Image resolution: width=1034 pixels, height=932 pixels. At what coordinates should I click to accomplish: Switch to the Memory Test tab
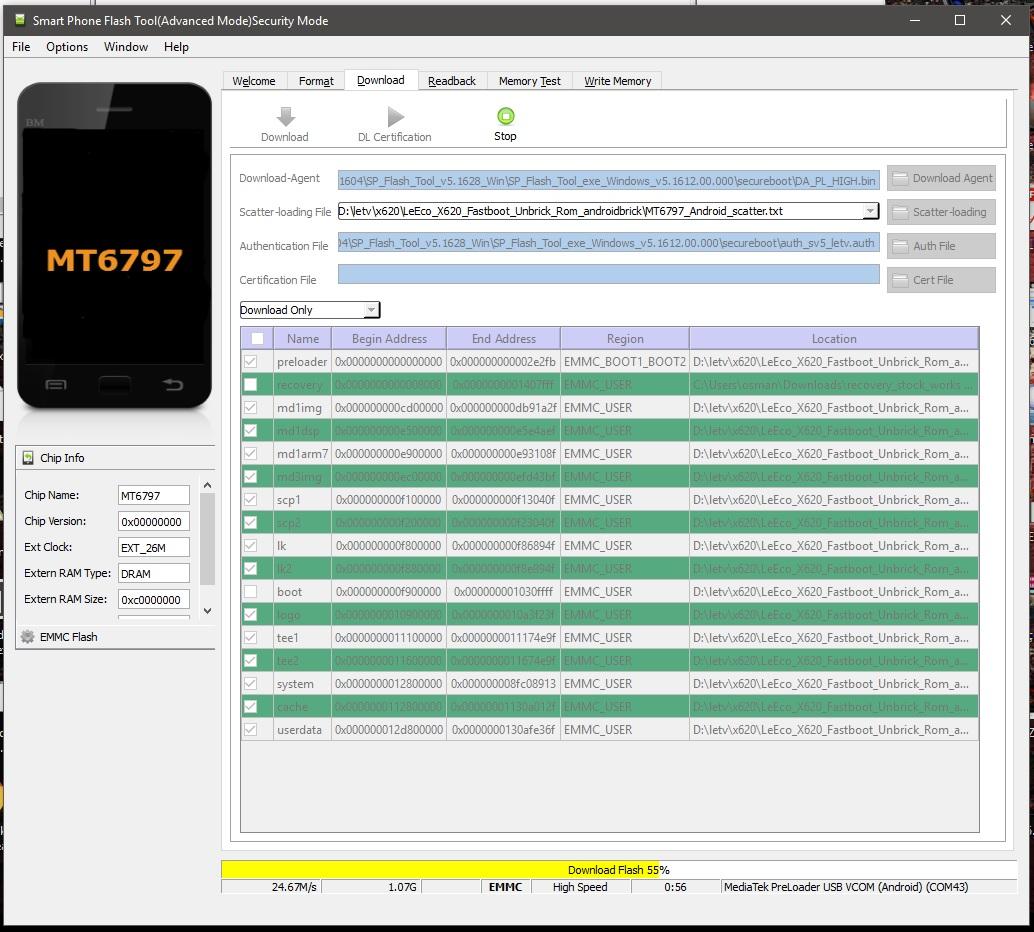click(x=529, y=81)
